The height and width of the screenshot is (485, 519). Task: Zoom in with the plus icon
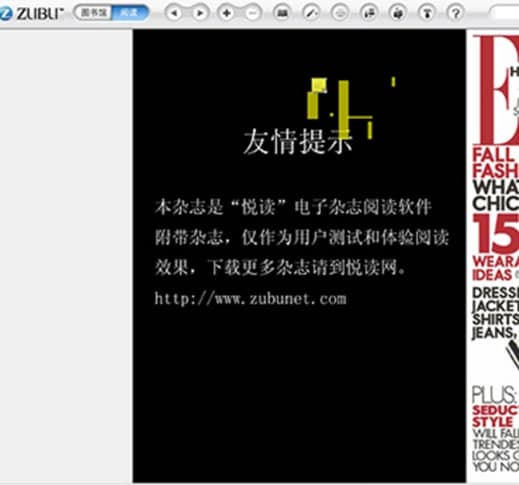point(227,13)
